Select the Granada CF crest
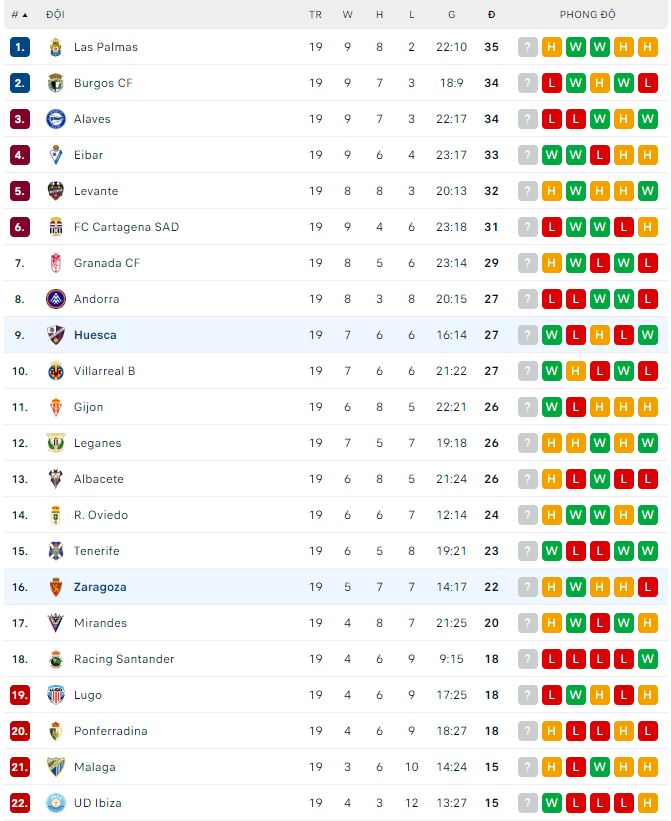 [55, 263]
